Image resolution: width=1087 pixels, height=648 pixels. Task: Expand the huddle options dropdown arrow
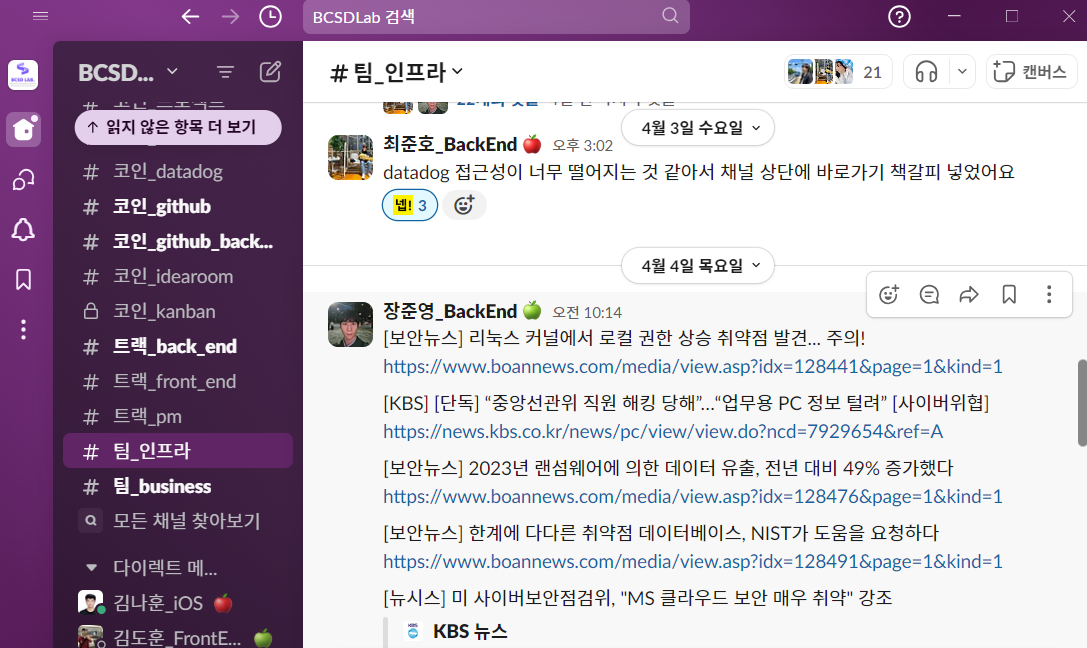962,72
